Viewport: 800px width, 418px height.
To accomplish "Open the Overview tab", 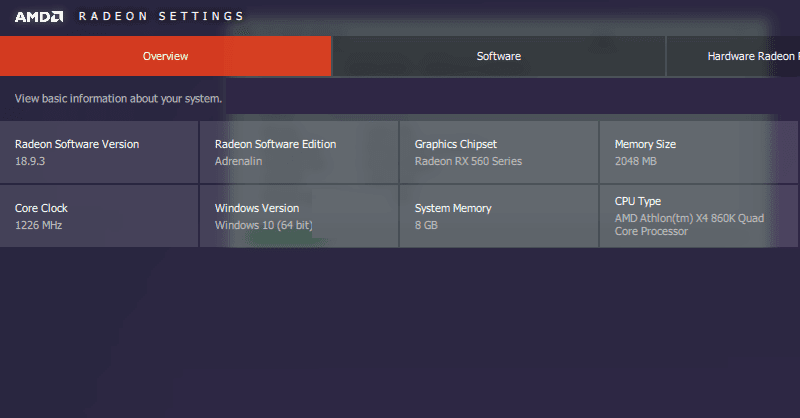I will pyautogui.click(x=165, y=56).
